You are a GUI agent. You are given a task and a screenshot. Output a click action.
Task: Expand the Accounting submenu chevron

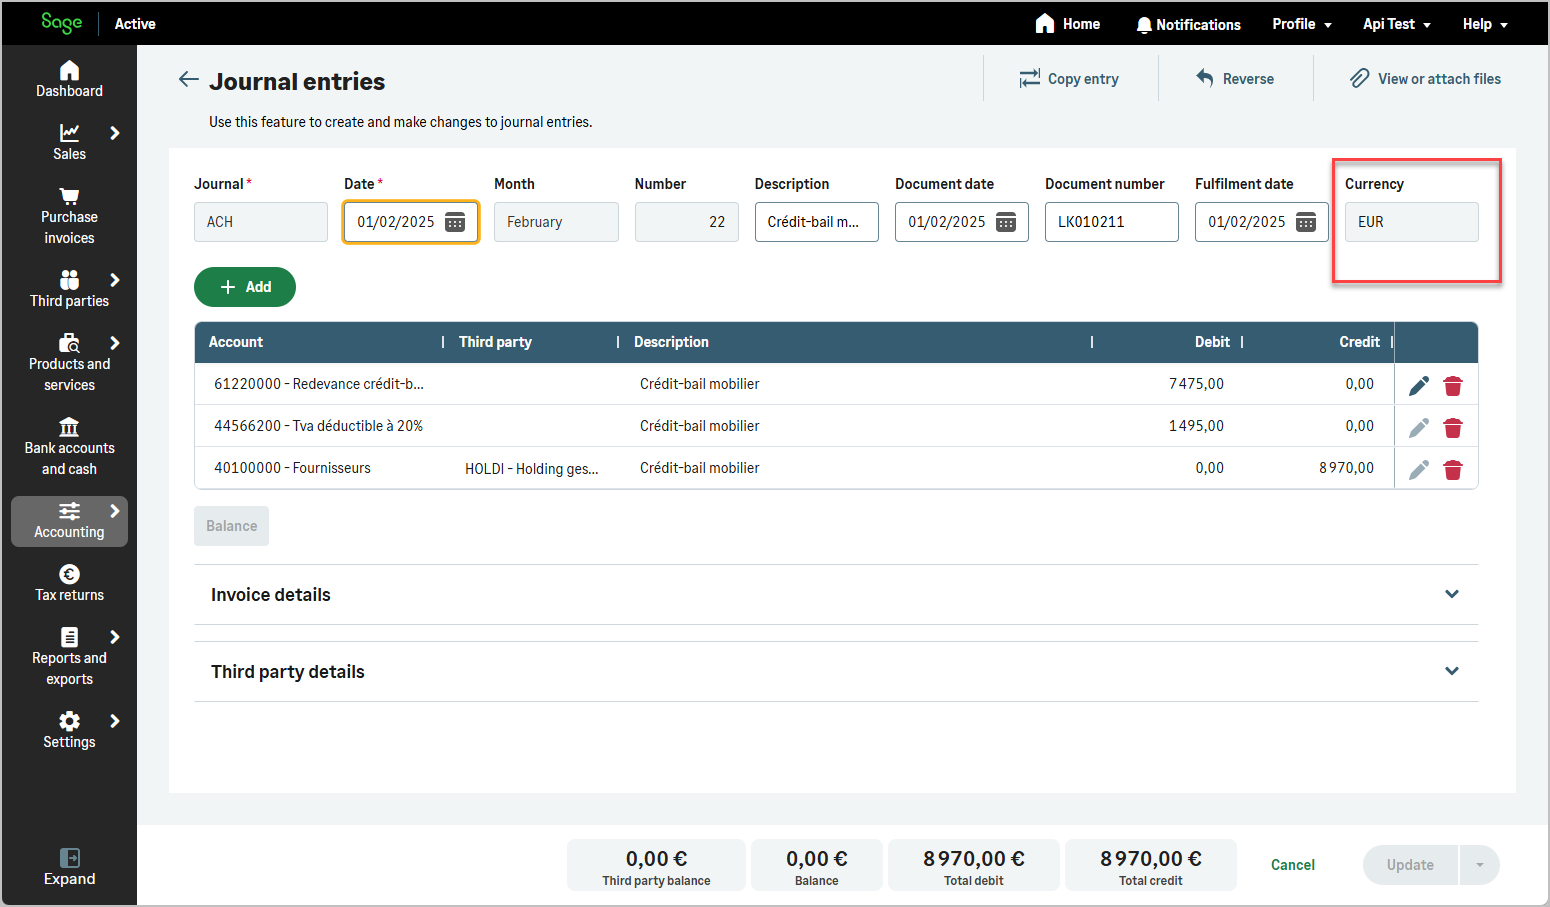coord(115,511)
